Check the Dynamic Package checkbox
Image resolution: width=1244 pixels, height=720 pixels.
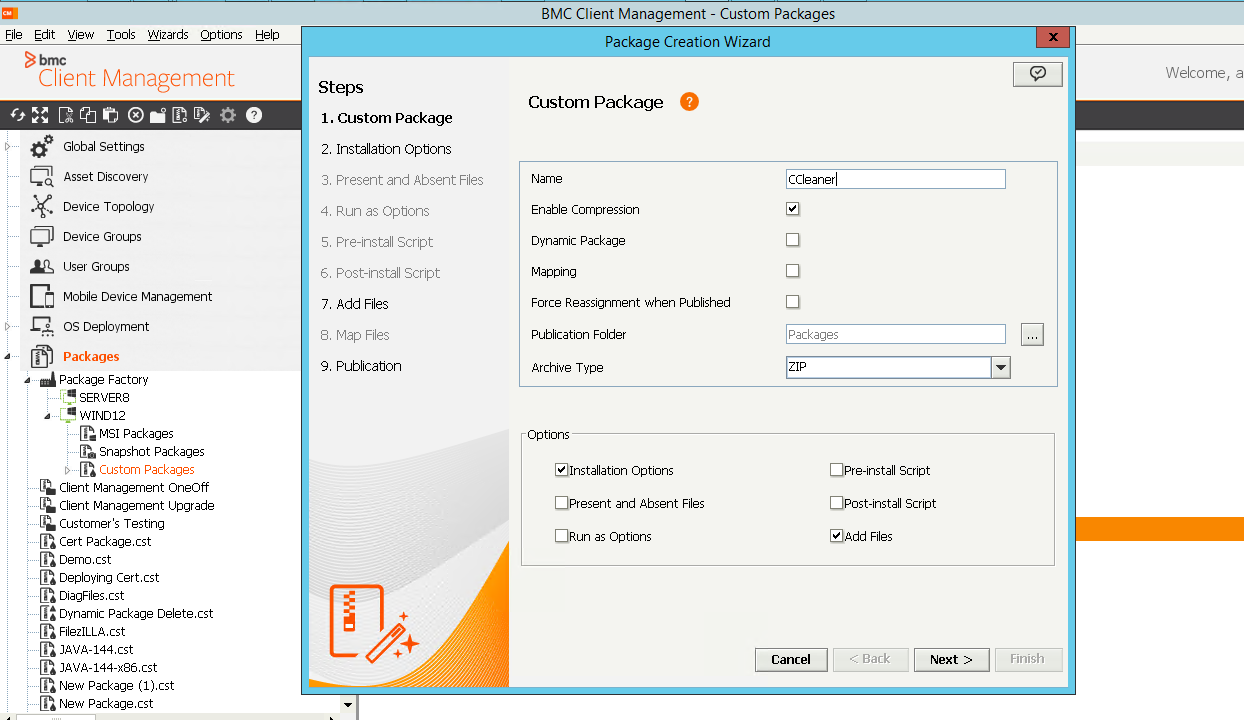click(x=793, y=240)
